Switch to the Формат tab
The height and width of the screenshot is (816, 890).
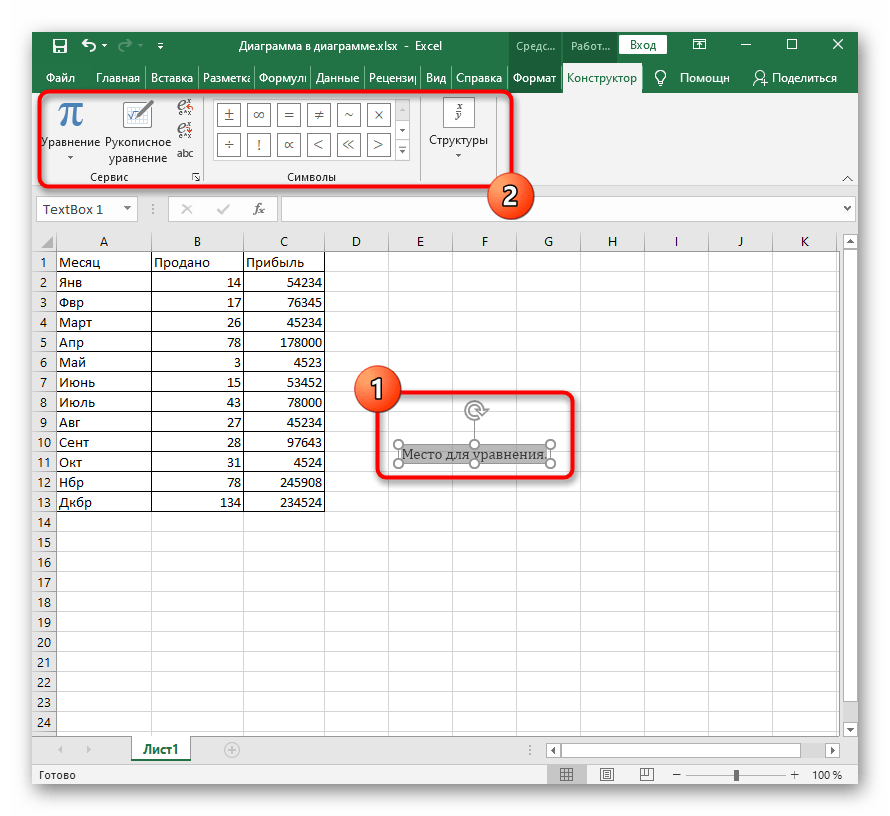point(534,78)
